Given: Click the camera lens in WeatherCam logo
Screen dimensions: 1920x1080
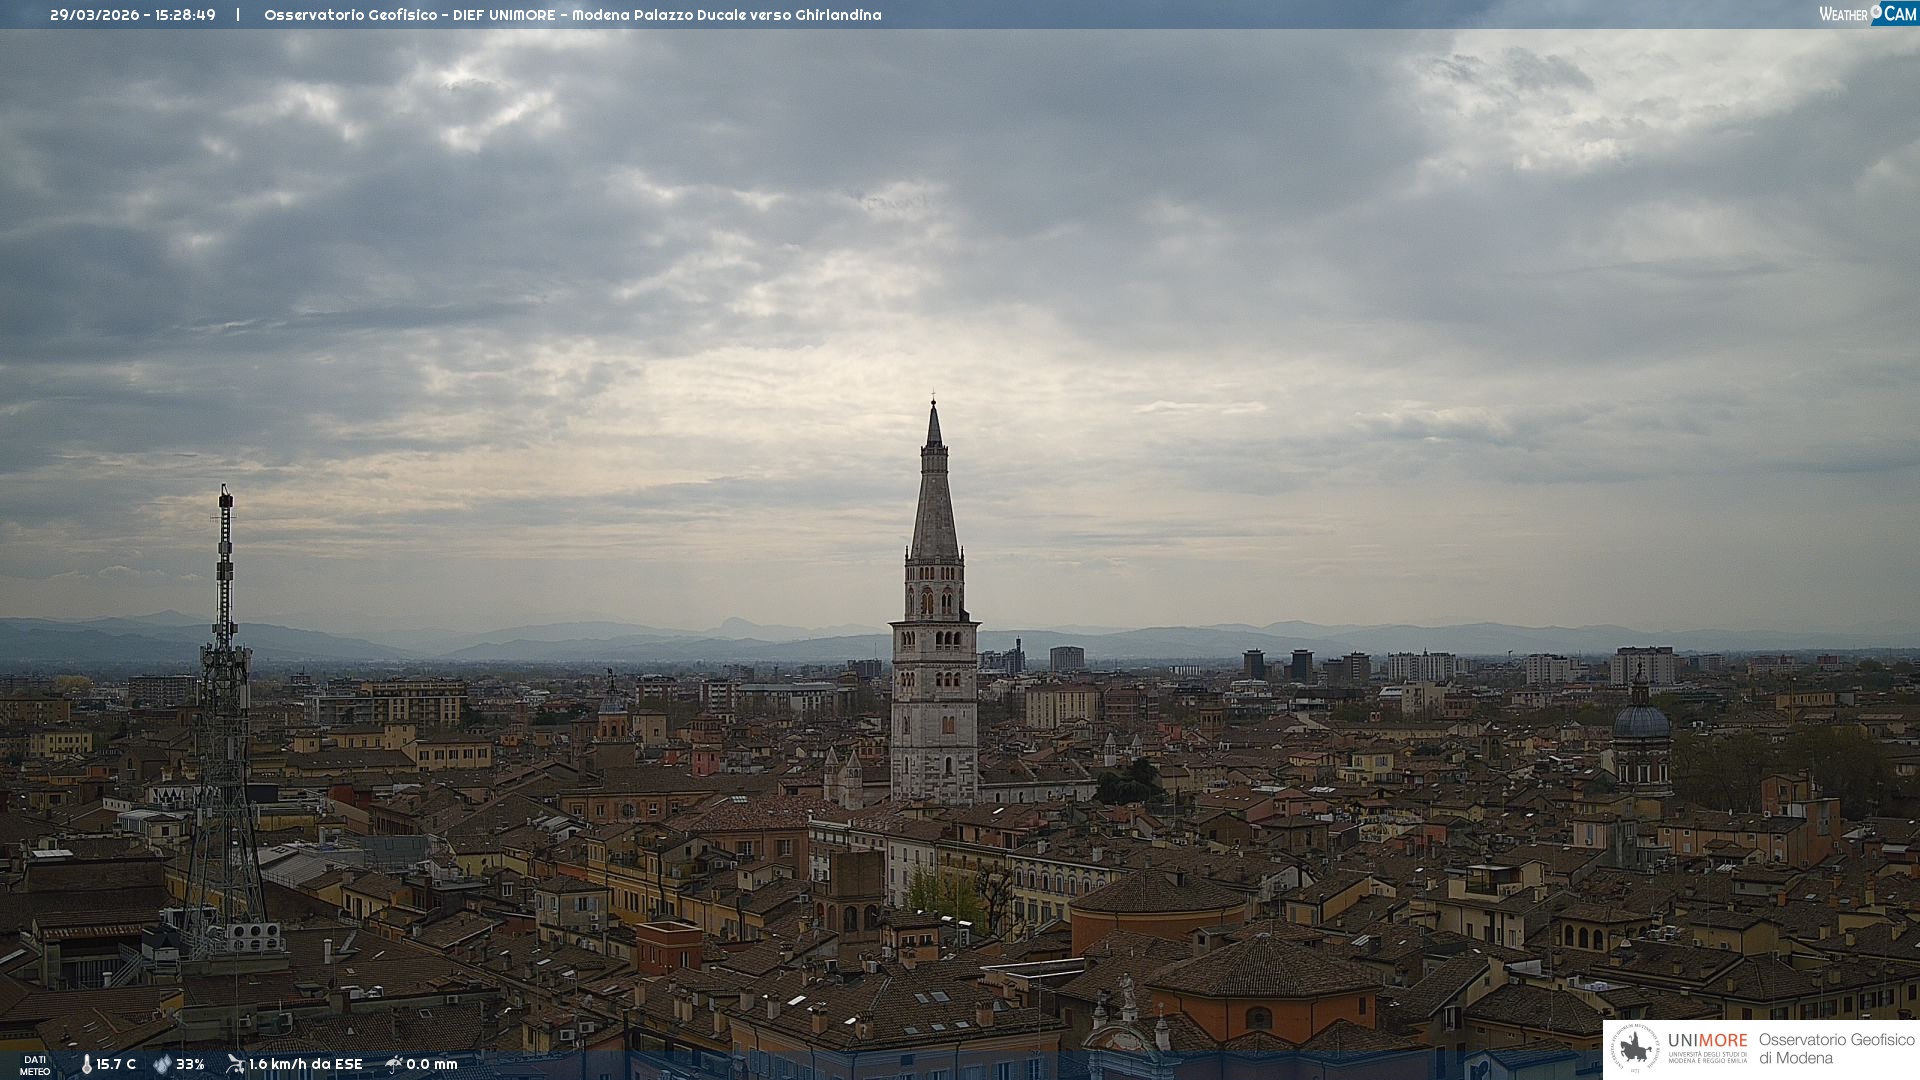Looking at the screenshot, I should (x=1877, y=11).
